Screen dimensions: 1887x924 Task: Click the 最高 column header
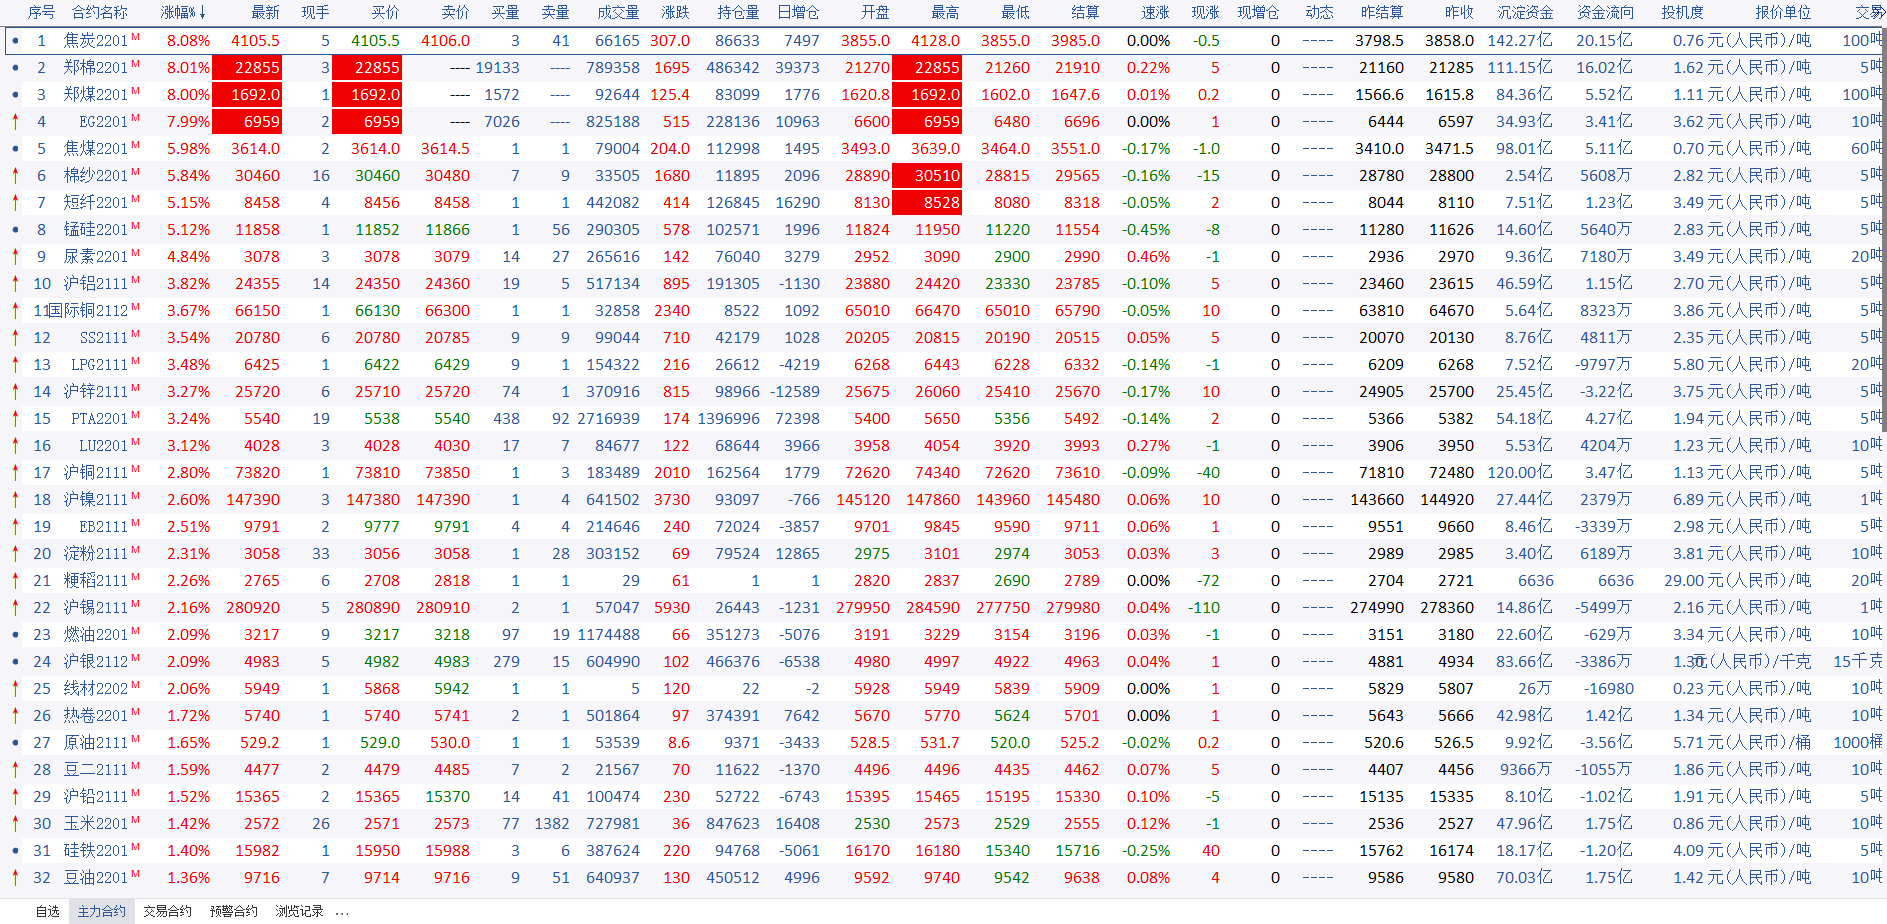coord(945,12)
